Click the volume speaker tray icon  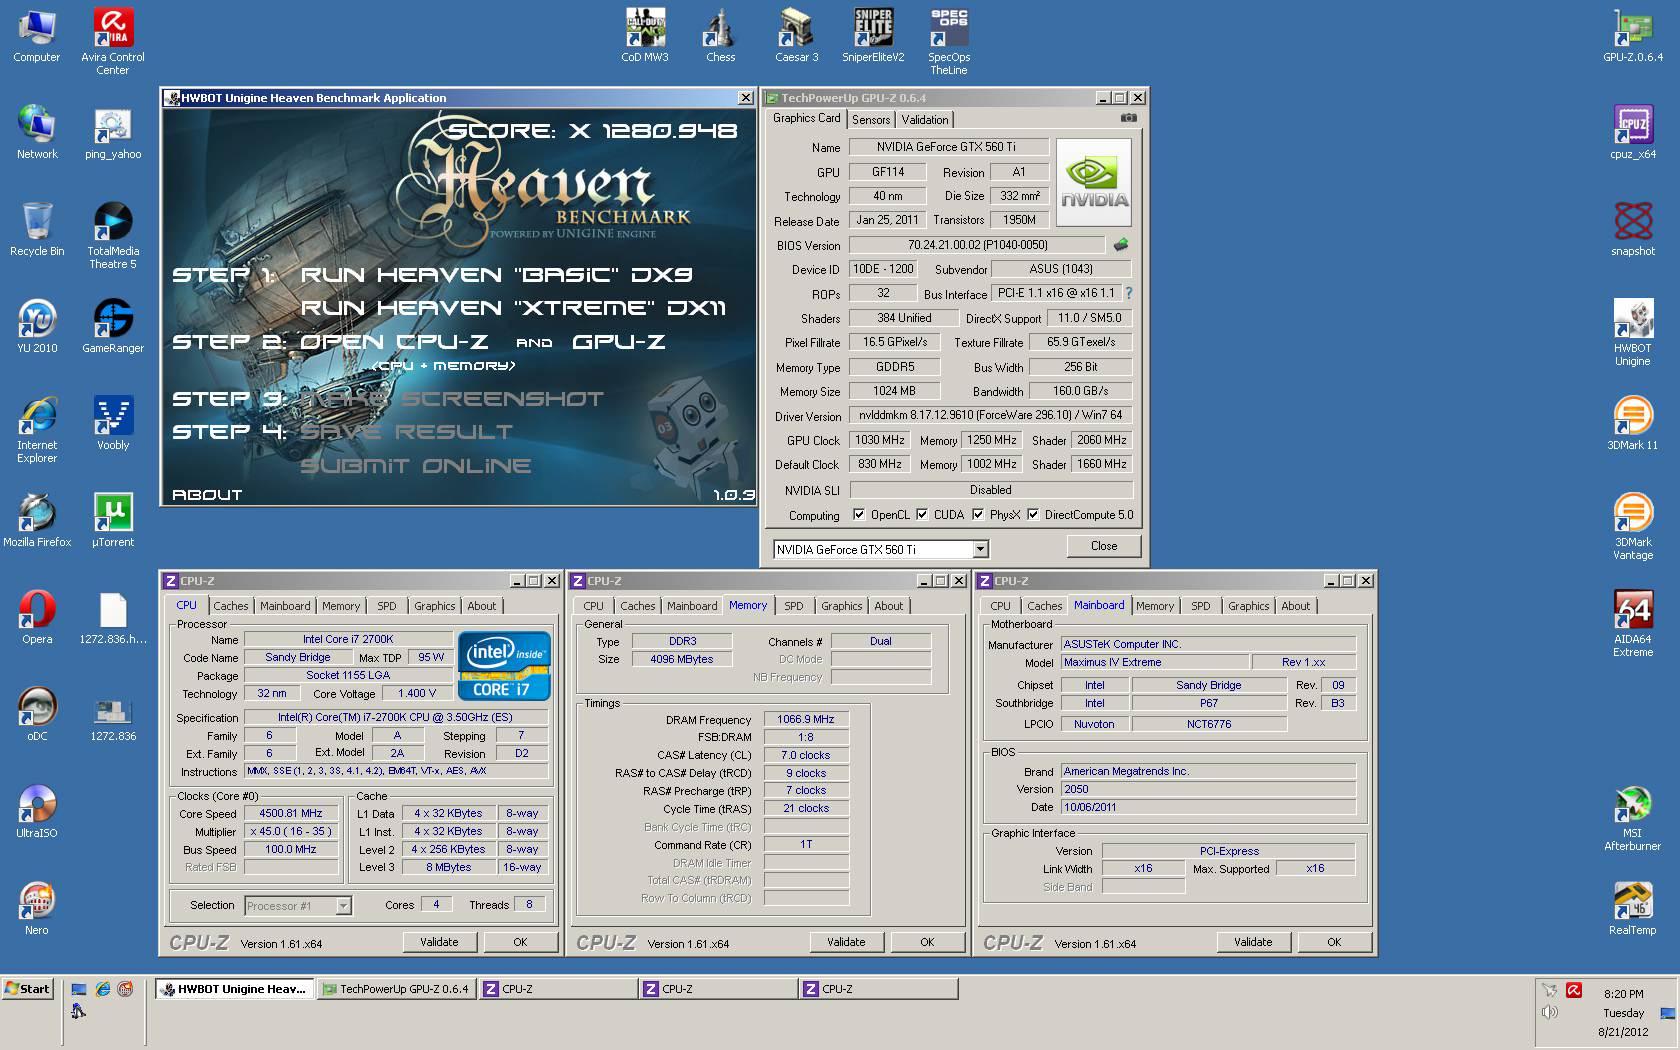[1550, 1013]
